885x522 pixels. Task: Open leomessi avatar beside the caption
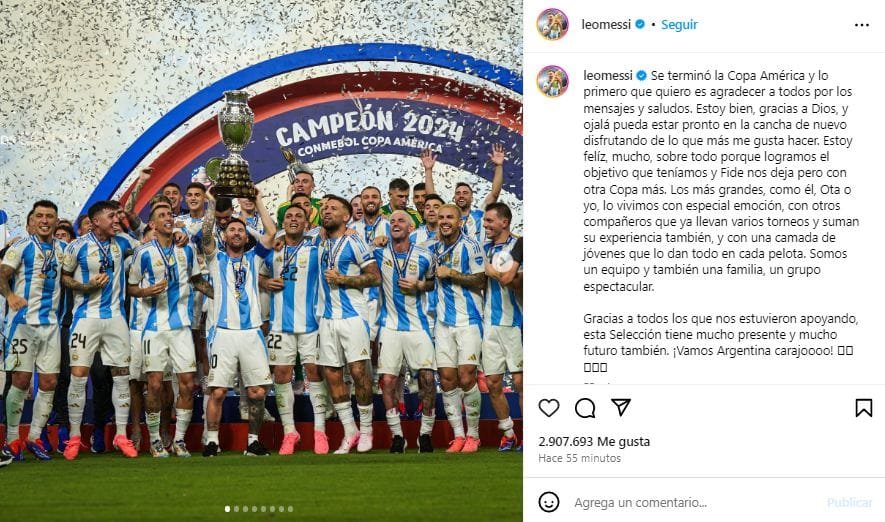tap(552, 81)
